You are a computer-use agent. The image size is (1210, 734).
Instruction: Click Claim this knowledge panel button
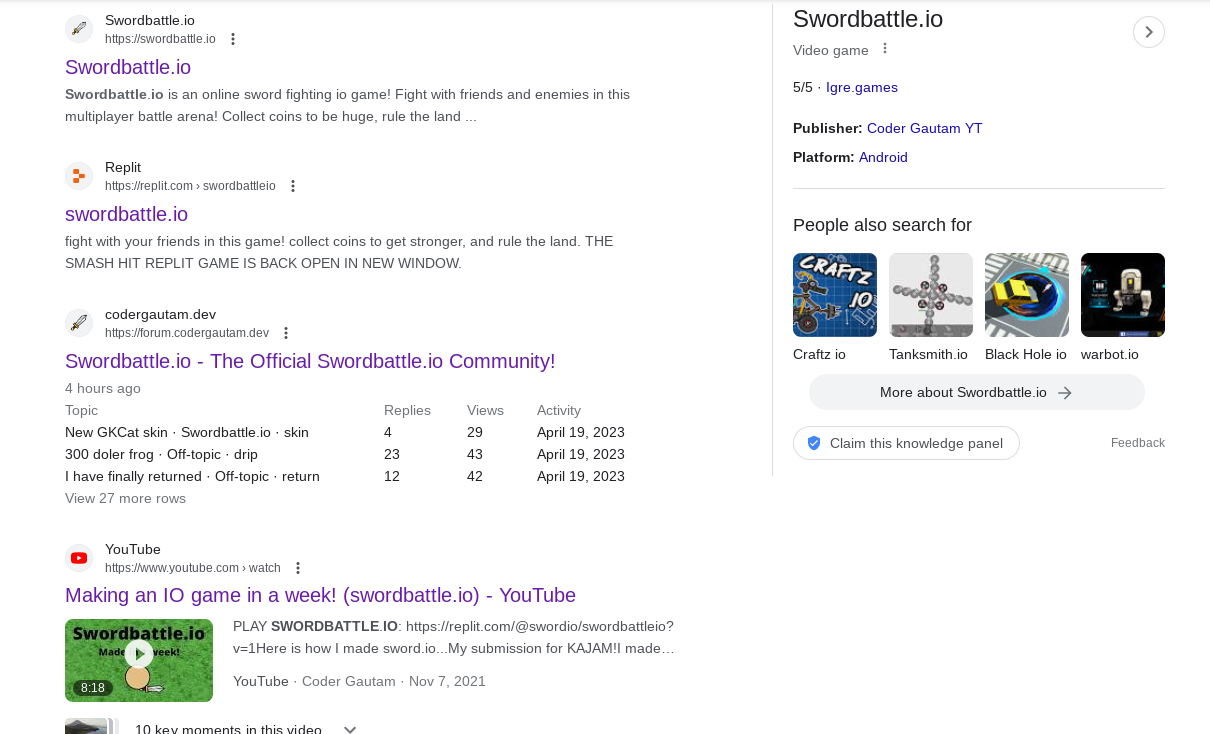[906, 443]
